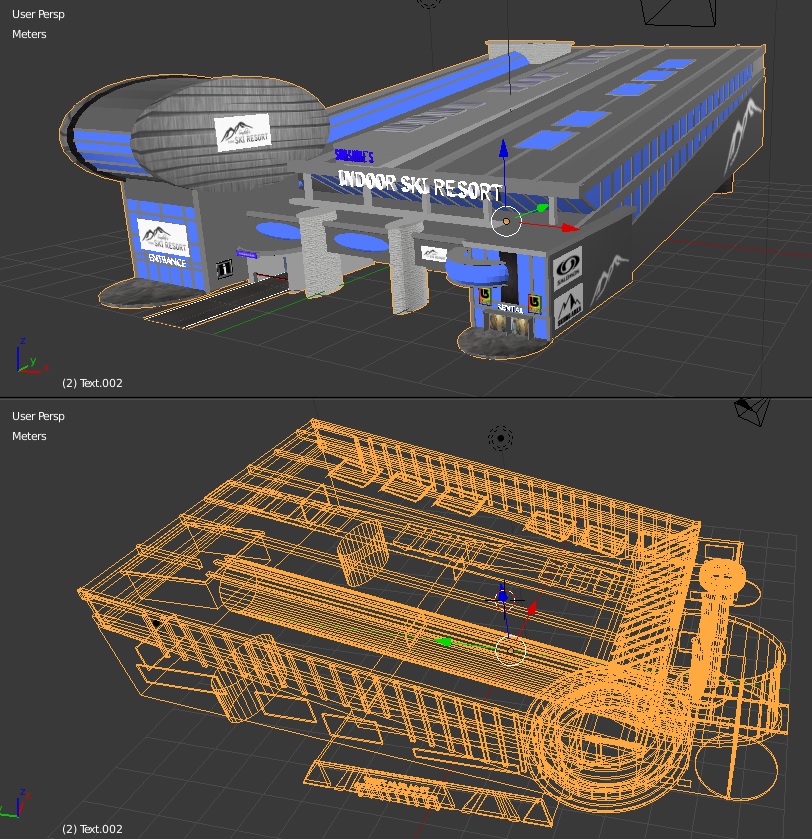Click the Text.002 label in the textured viewport
Image resolution: width=812 pixels, height=839 pixels.
point(92,383)
